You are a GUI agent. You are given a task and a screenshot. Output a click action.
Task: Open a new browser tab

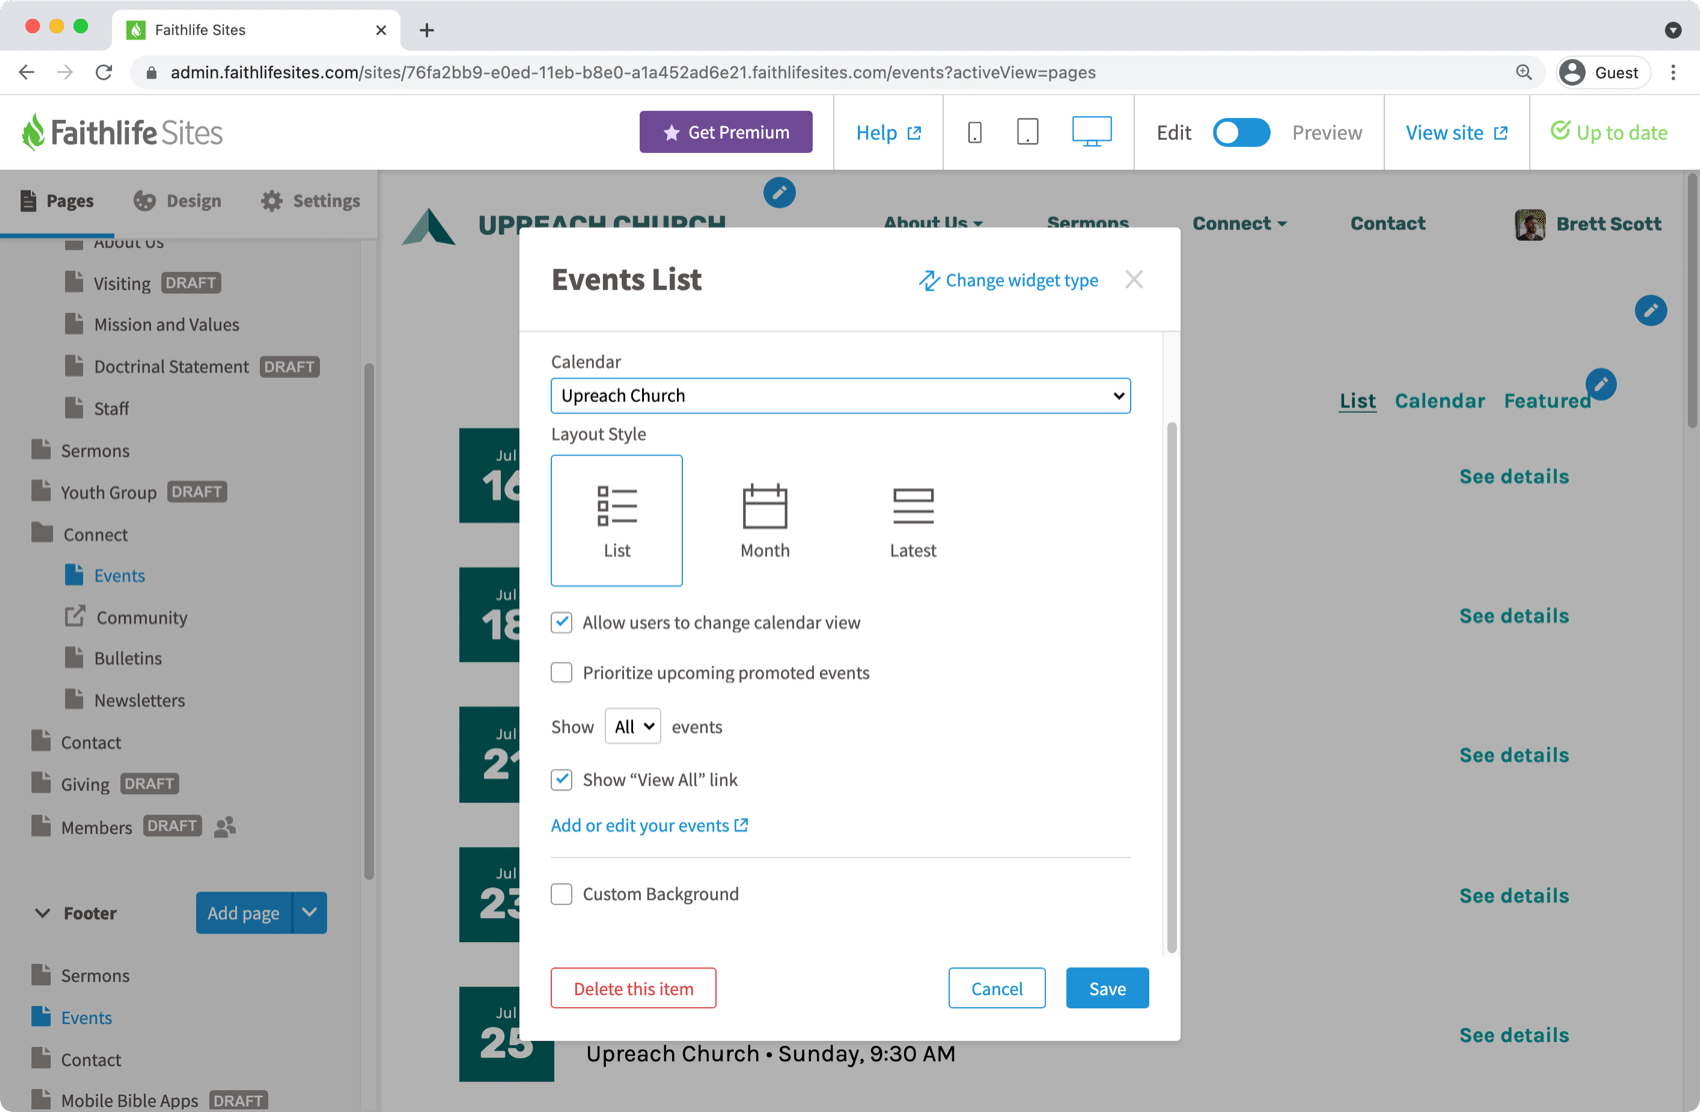[427, 30]
